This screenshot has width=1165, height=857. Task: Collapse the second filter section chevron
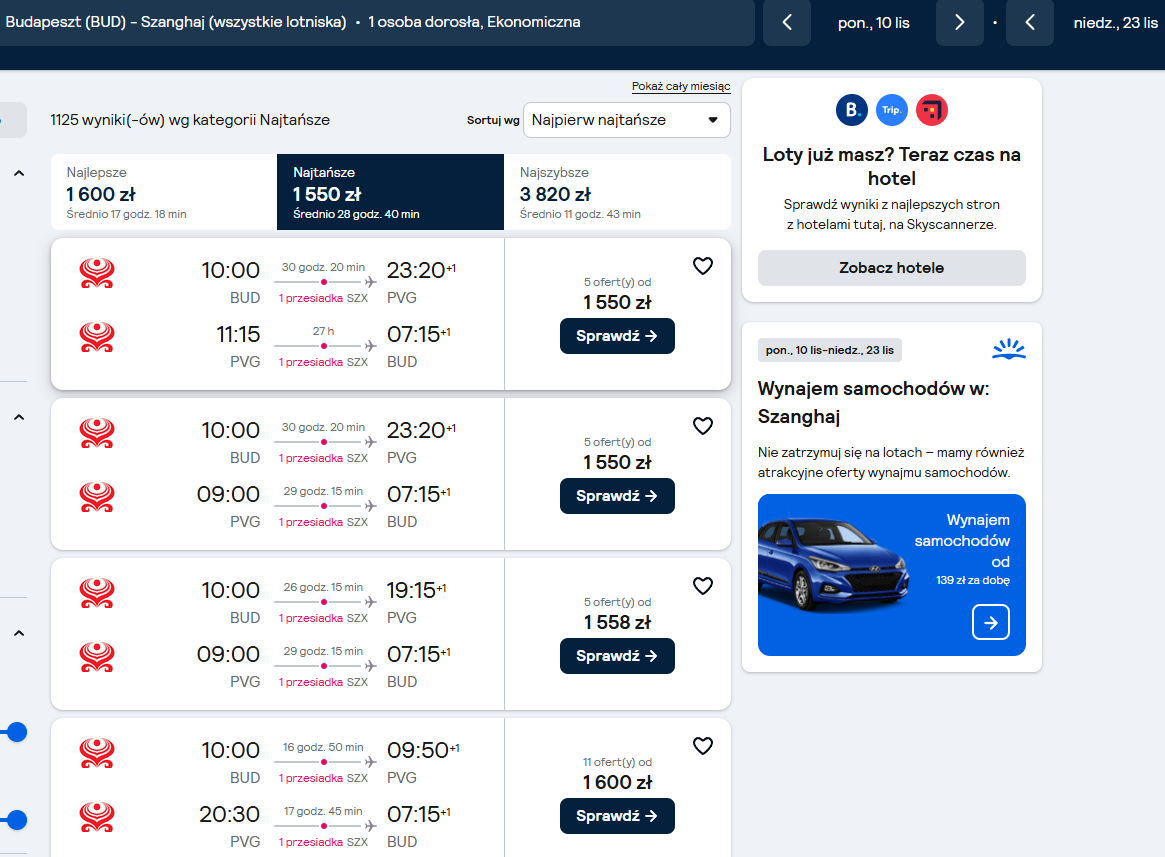click(x=19, y=417)
